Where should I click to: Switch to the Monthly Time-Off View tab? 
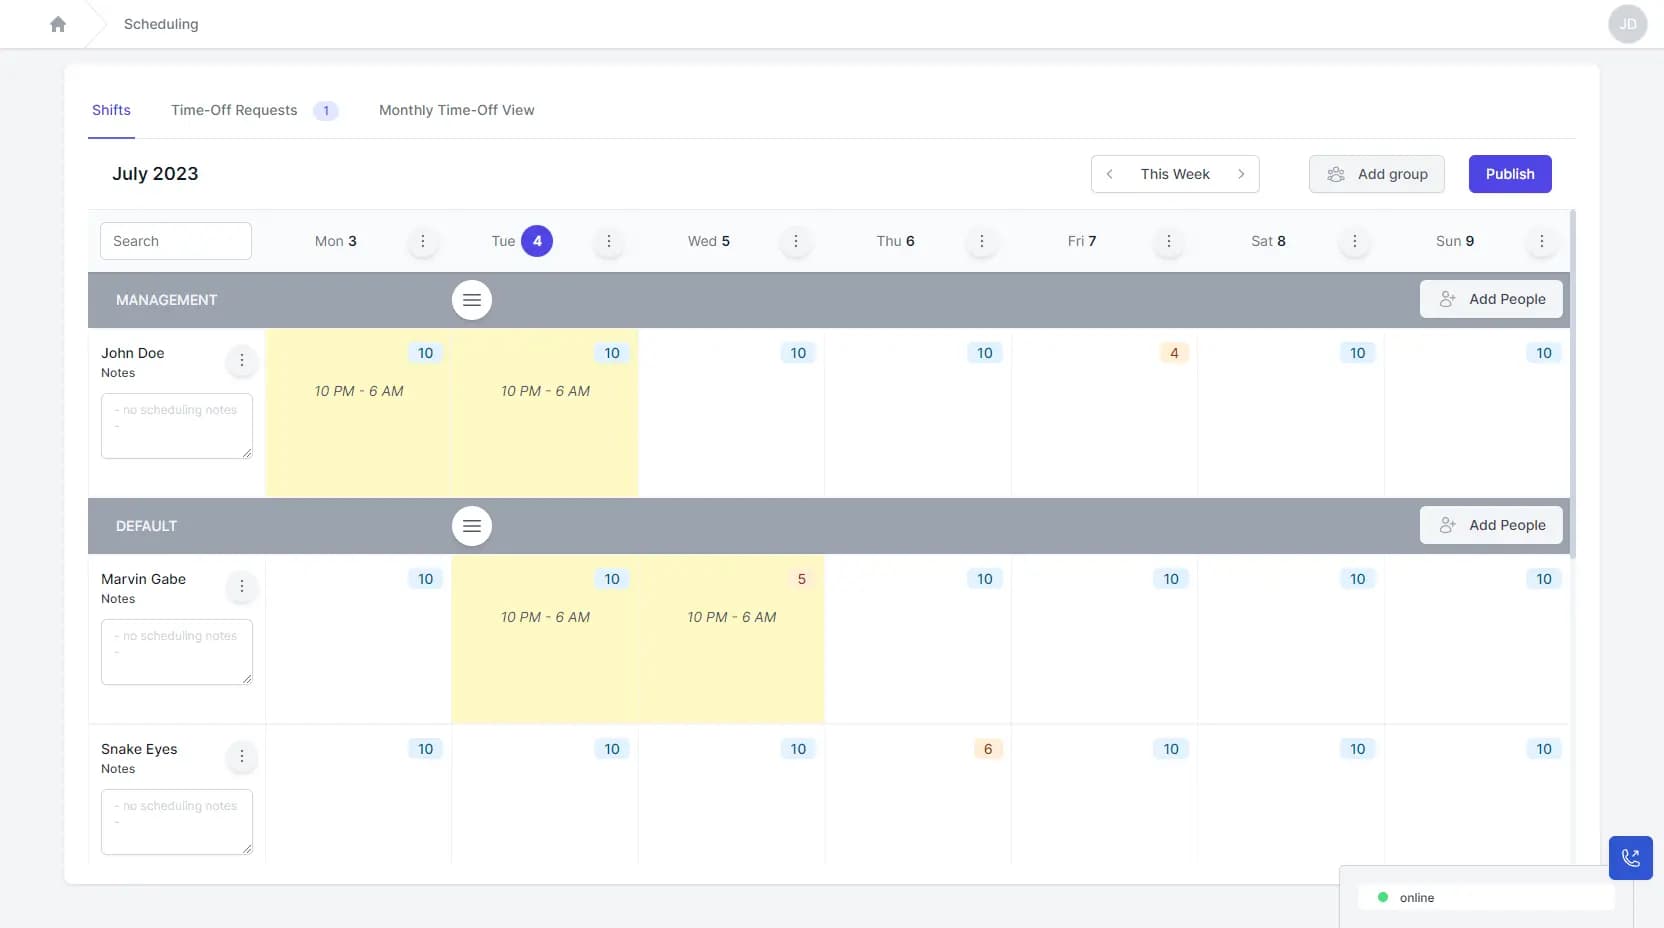[456, 110]
